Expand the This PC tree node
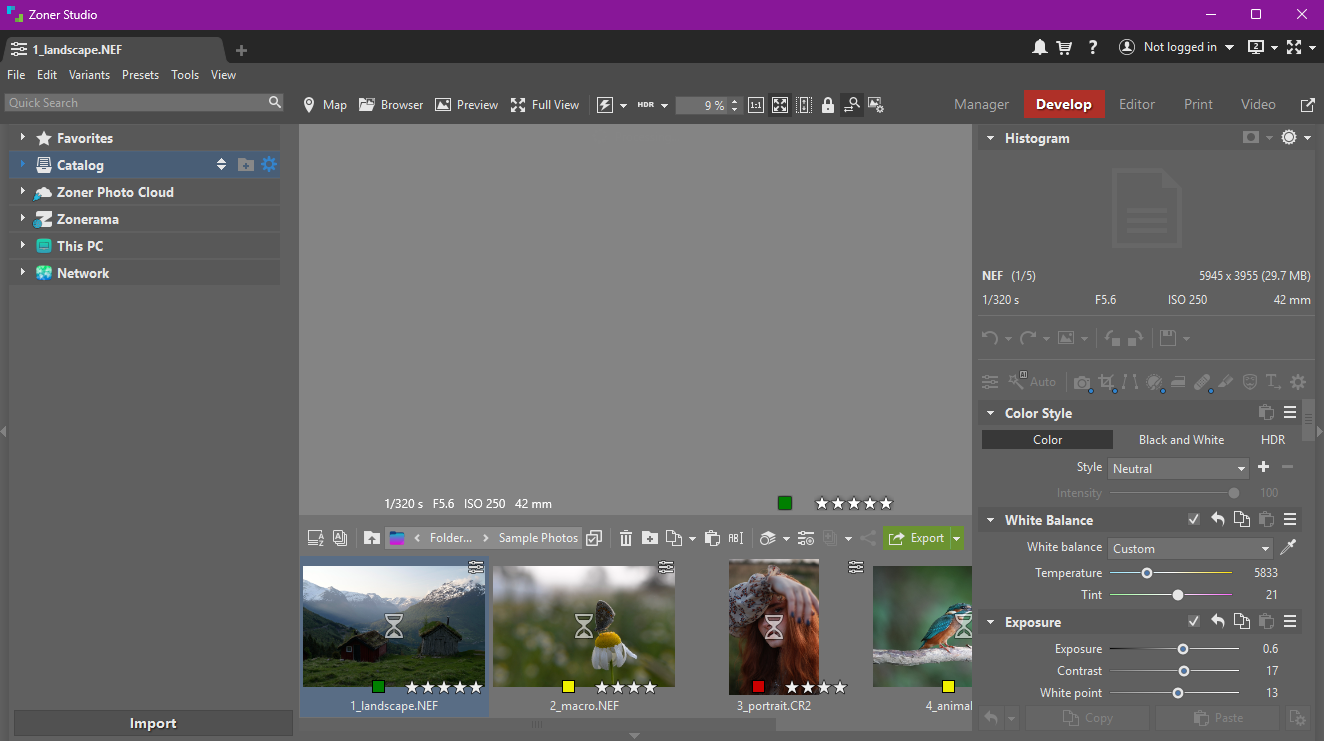Image resolution: width=1324 pixels, height=741 pixels. point(22,246)
